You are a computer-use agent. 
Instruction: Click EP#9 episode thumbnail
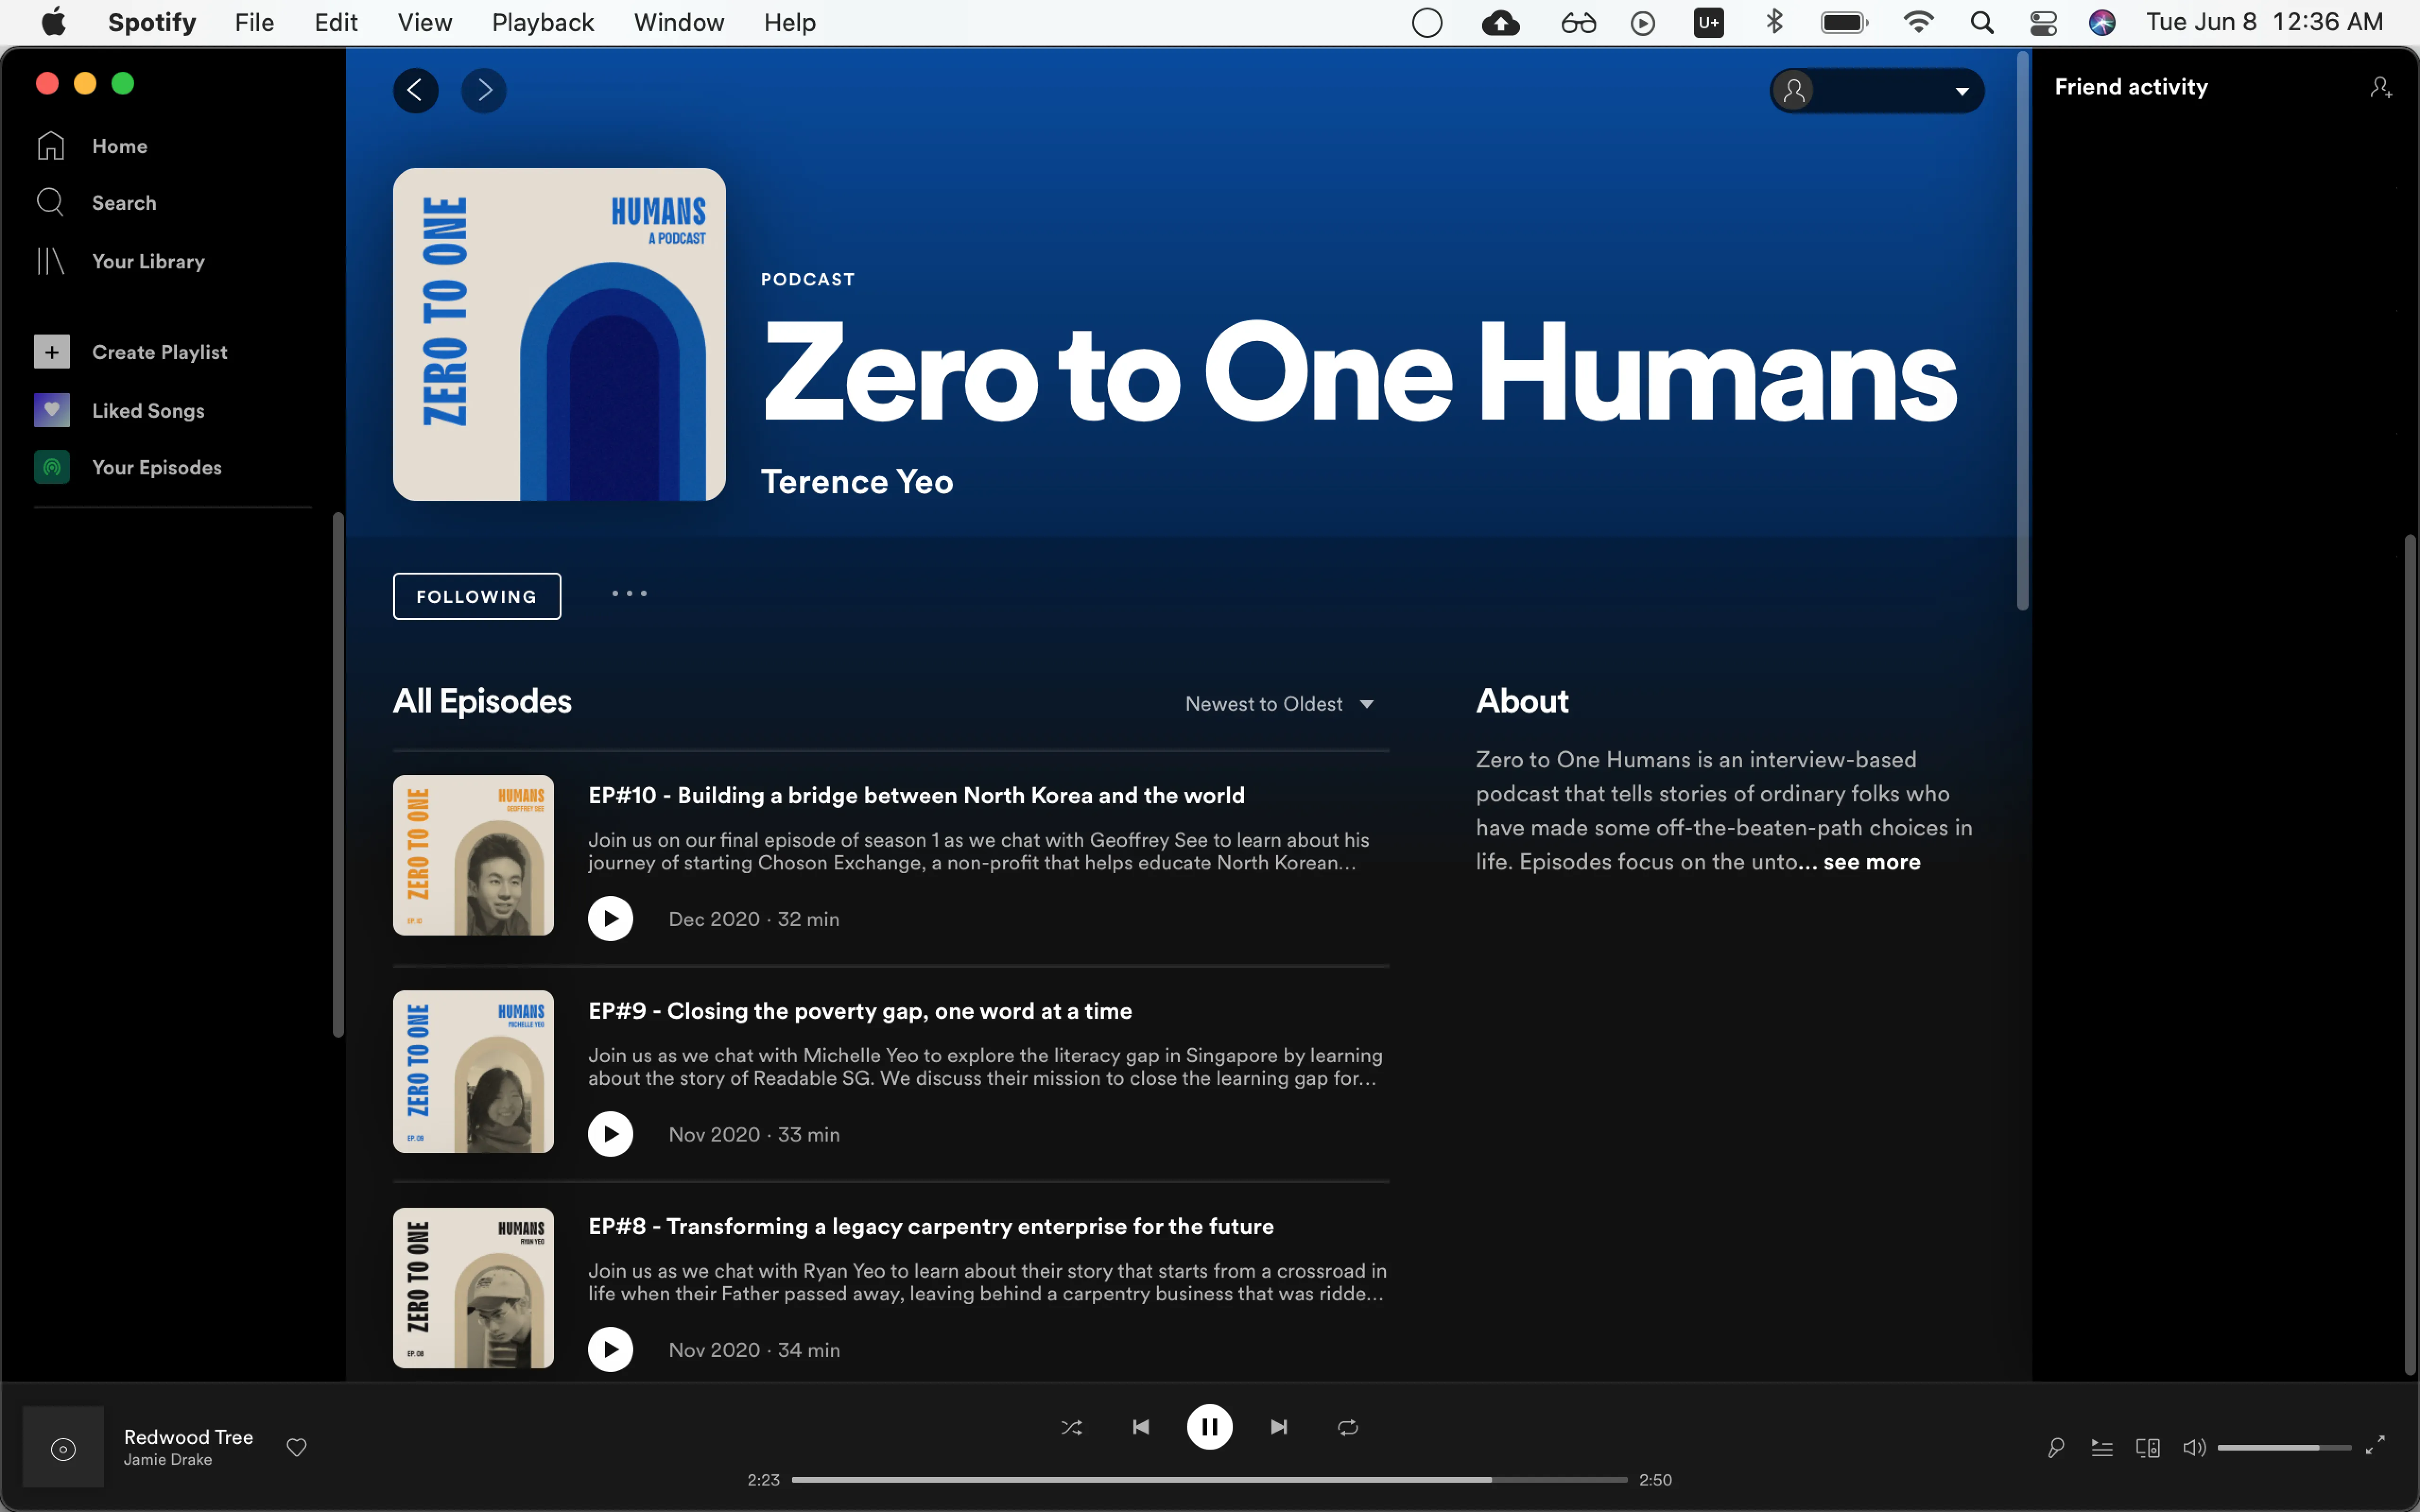coord(473,1071)
